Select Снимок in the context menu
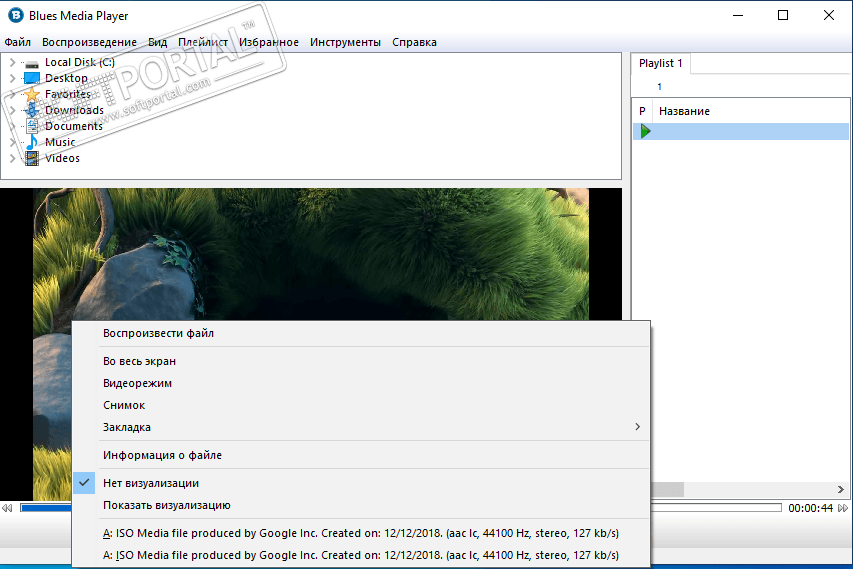The width and height of the screenshot is (853, 569). (x=361, y=405)
